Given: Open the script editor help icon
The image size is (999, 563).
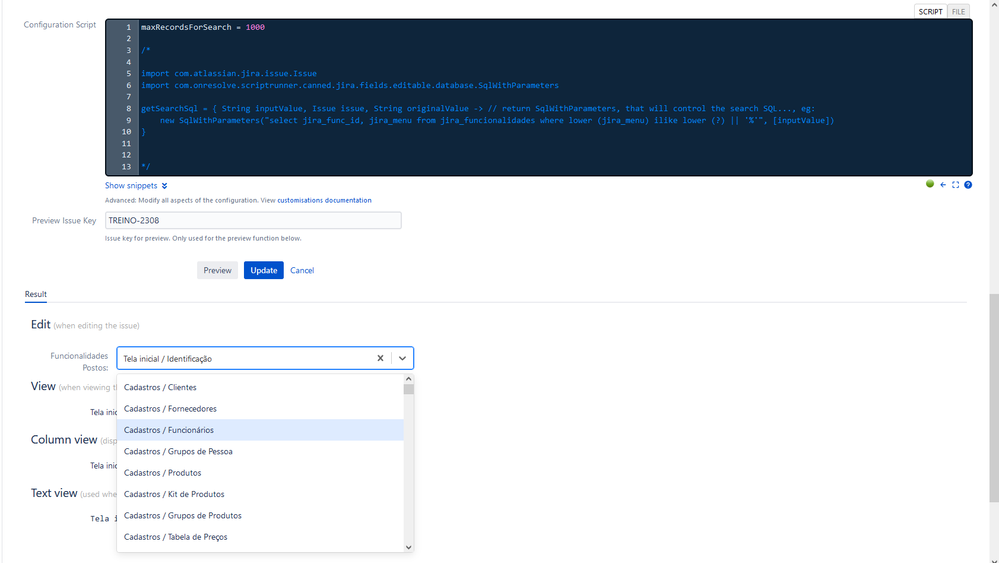Looking at the screenshot, I should point(968,185).
